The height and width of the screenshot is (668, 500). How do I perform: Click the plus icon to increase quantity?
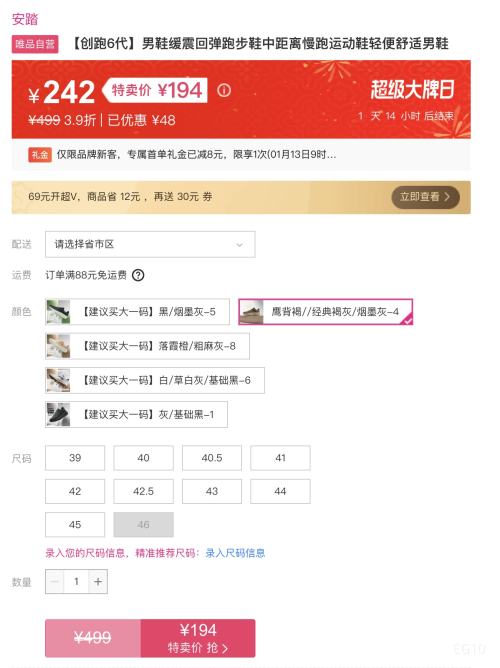98,582
